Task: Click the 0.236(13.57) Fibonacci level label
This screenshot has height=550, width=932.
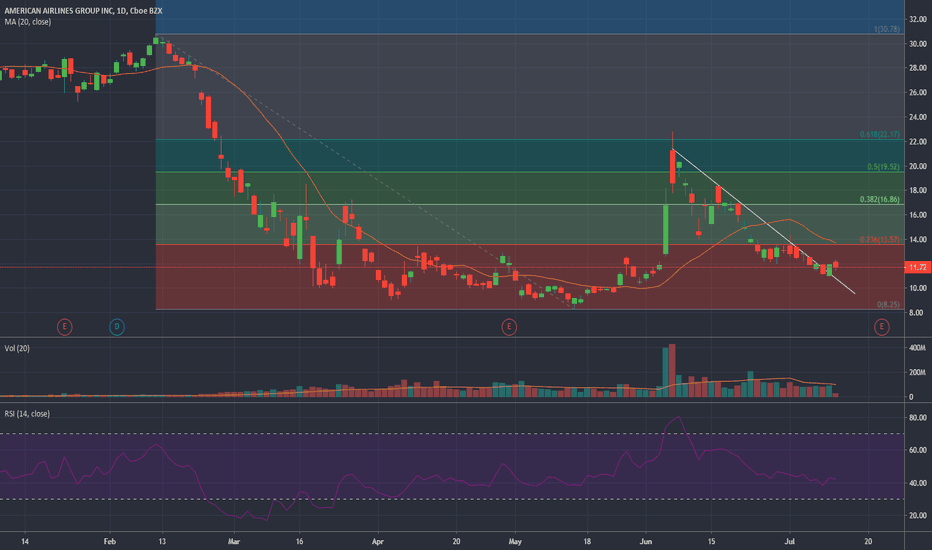Action: pos(880,240)
